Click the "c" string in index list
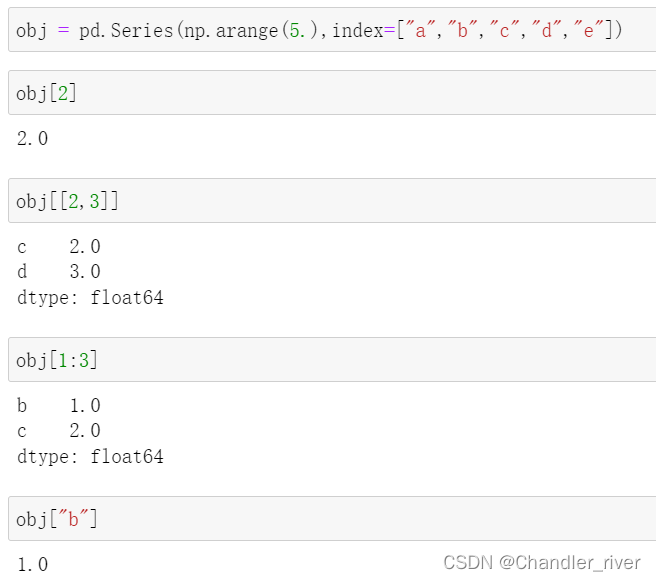The image size is (656, 581). point(505,30)
